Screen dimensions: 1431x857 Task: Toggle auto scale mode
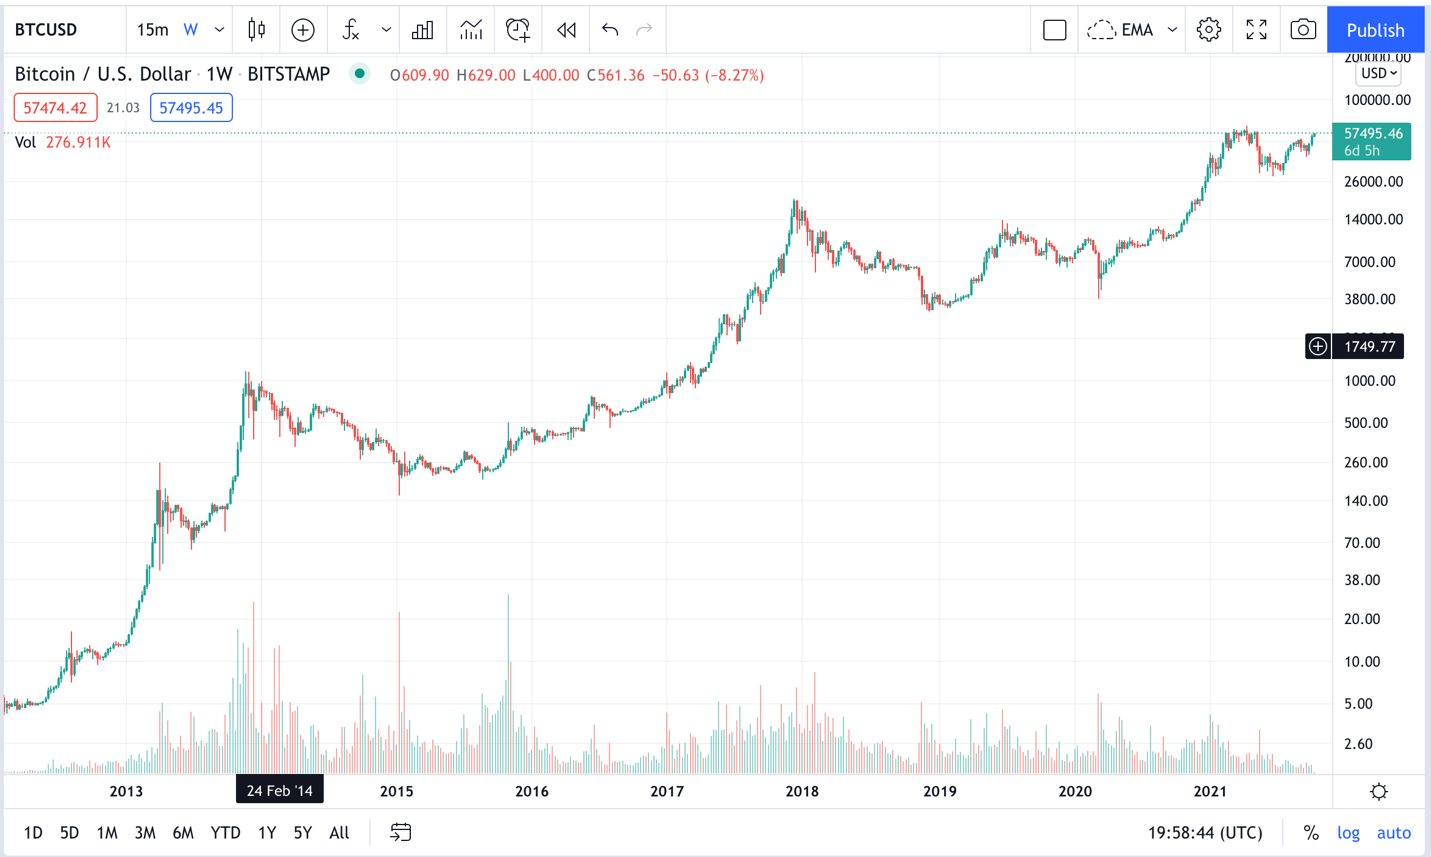(1393, 832)
